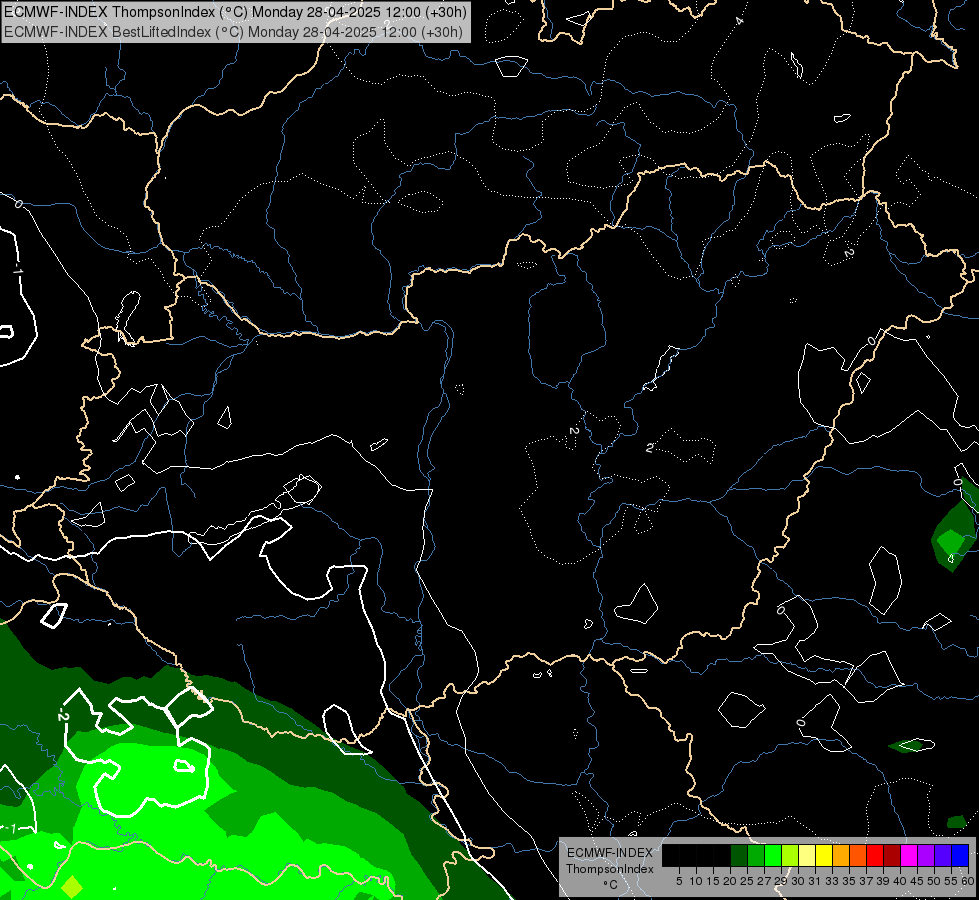The image size is (979, 900).
Task: Click the legend tick value '40'
Action: [900, 881]
